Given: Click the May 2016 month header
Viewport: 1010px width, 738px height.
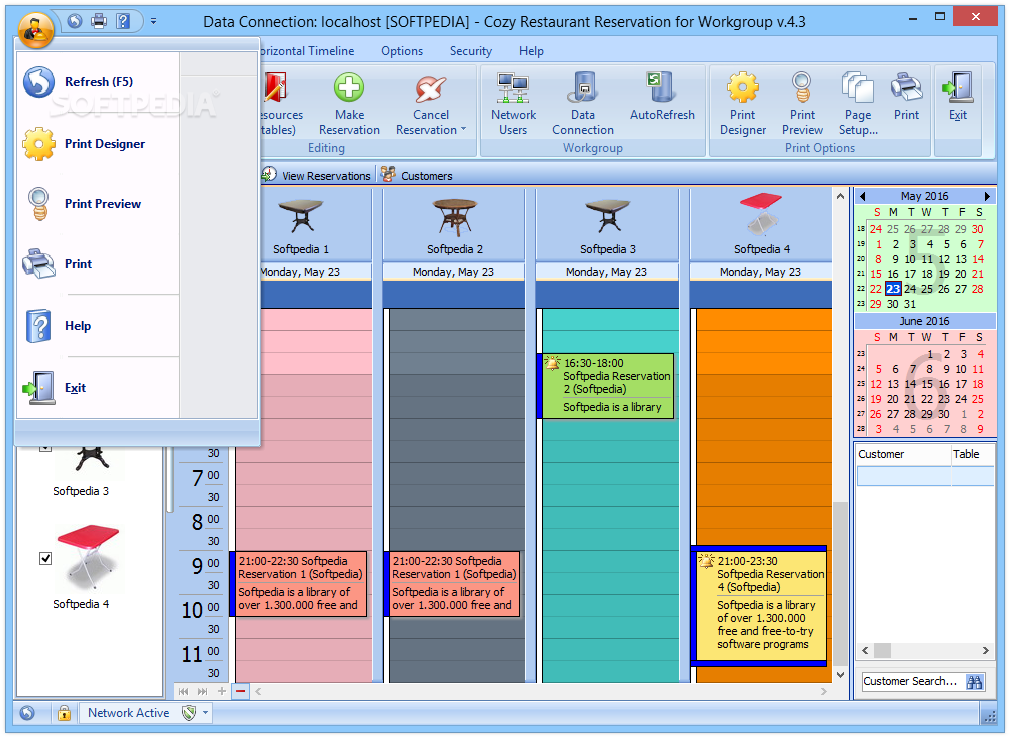Looking at the screenshot, I should pos(924,196).
